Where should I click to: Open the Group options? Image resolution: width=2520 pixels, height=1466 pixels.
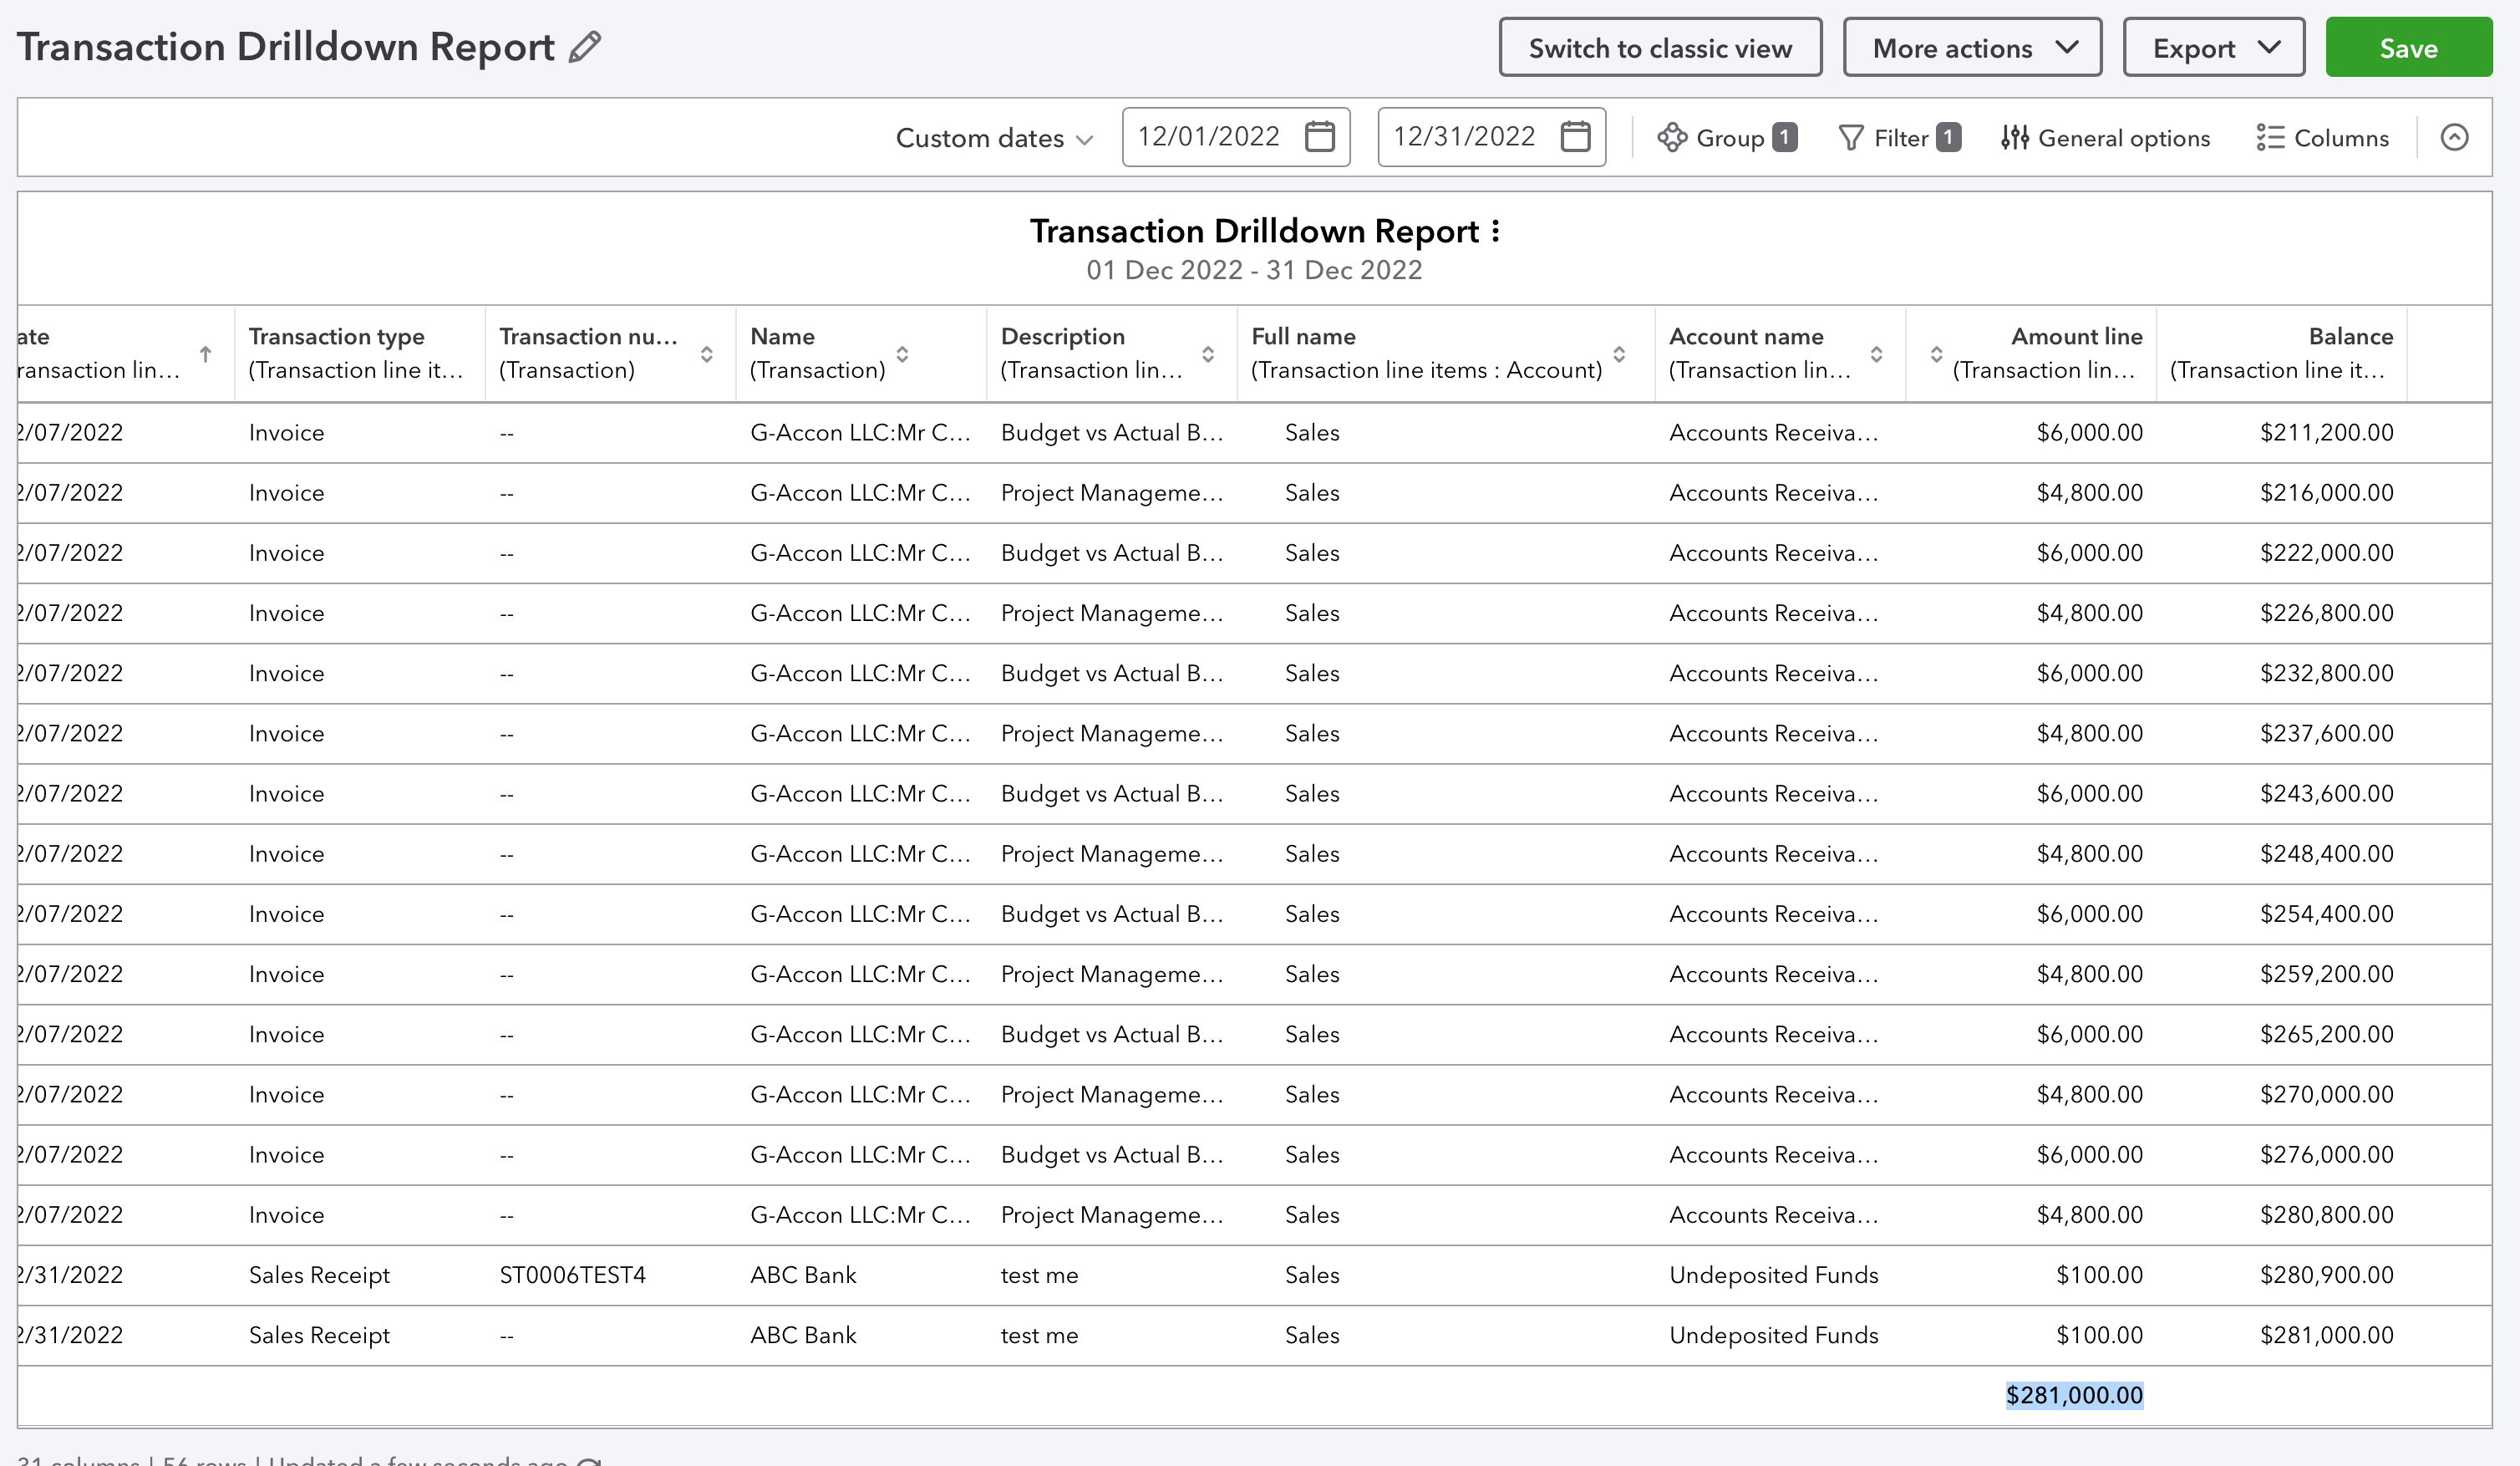point(1727,137)
